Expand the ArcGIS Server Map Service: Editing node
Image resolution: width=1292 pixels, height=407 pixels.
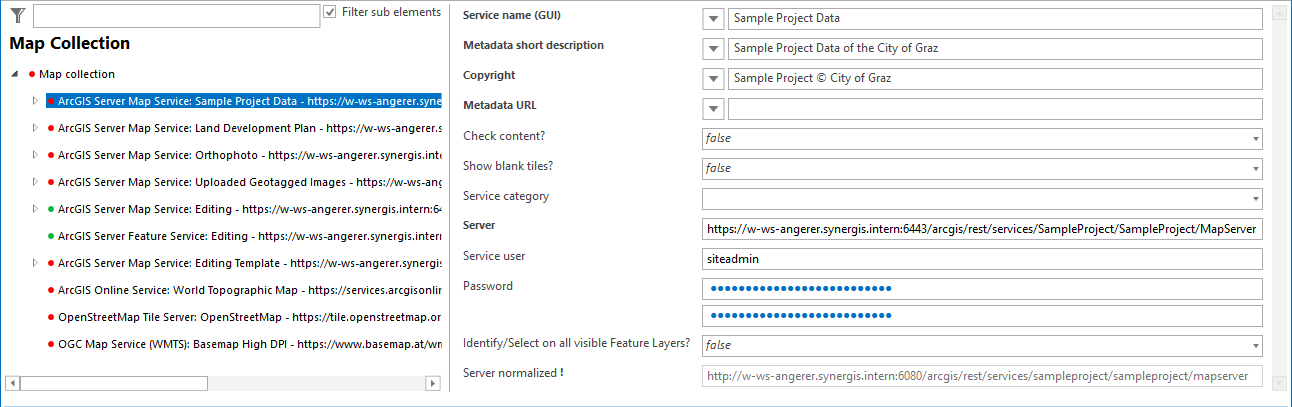click(x=35, y=209)
